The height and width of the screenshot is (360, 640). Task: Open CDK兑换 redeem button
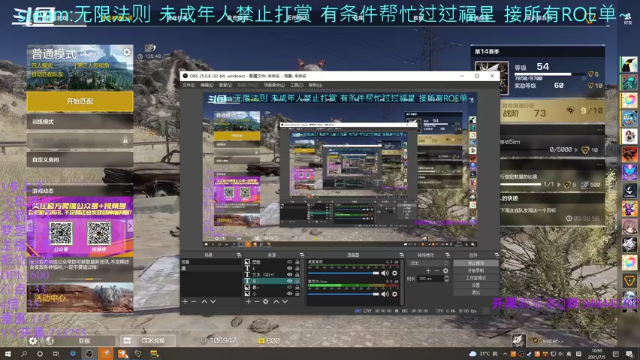149,340
